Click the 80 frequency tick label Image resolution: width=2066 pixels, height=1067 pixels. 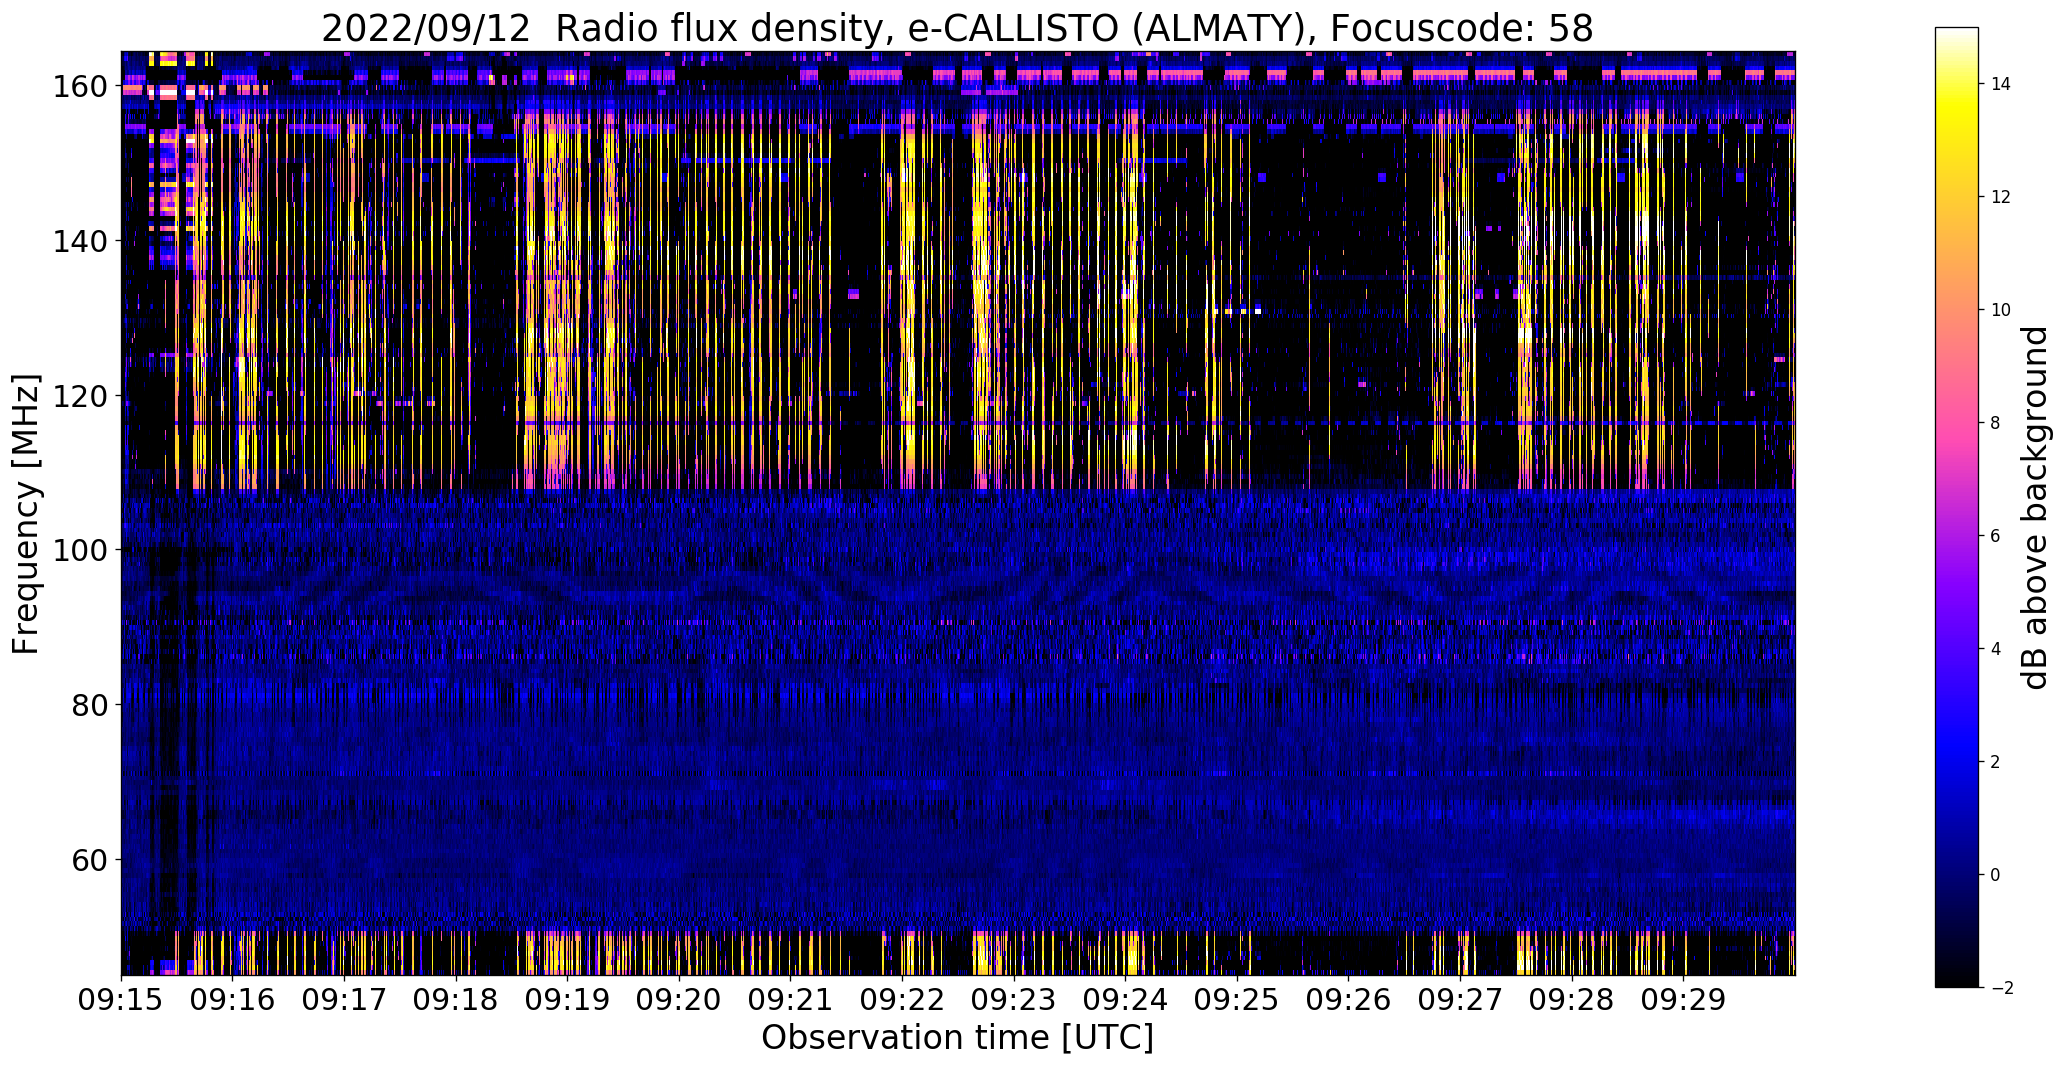91,705
